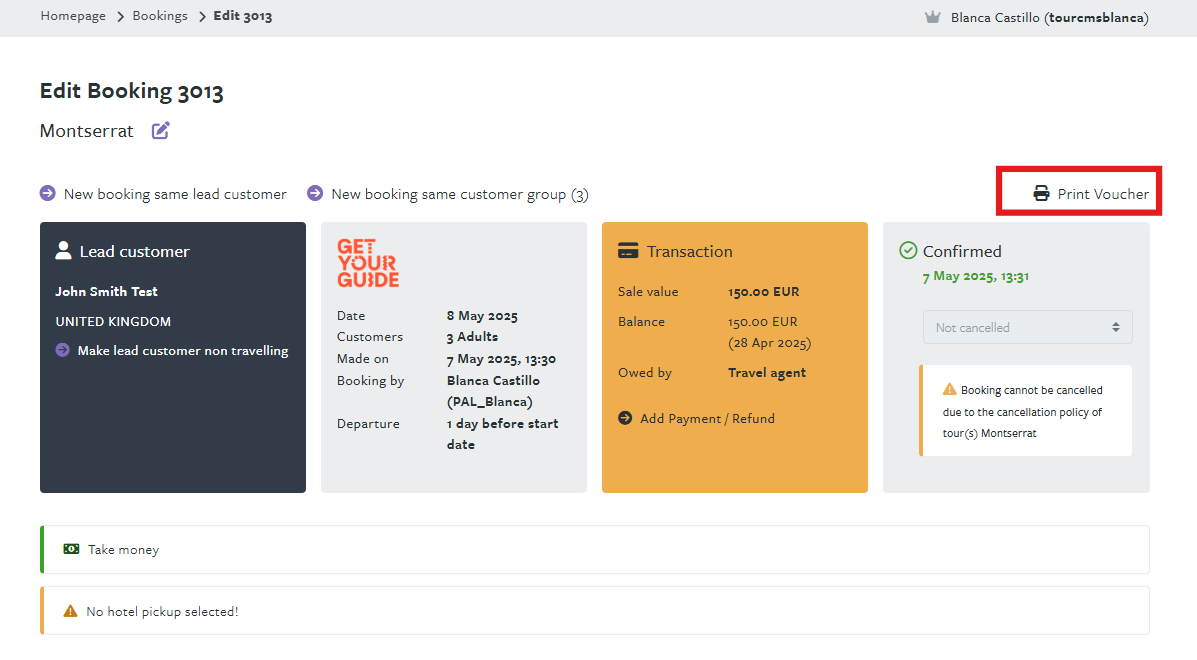Open the No hotel pickup selected notice

pos(595,610)
